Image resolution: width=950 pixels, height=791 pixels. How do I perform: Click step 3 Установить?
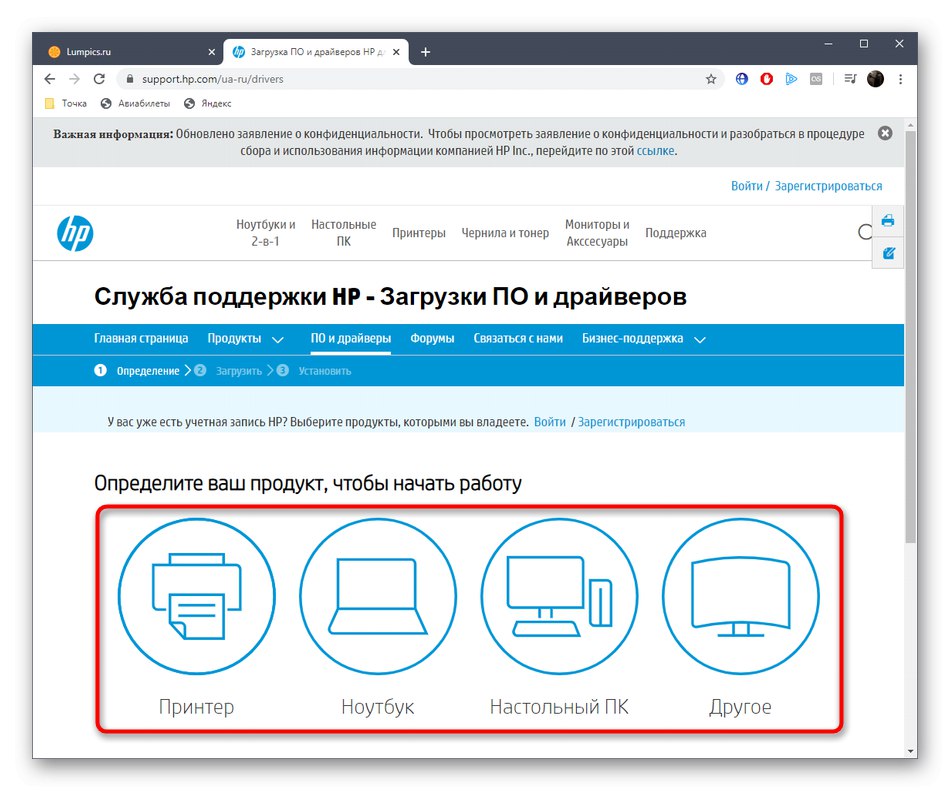(314, 371)
